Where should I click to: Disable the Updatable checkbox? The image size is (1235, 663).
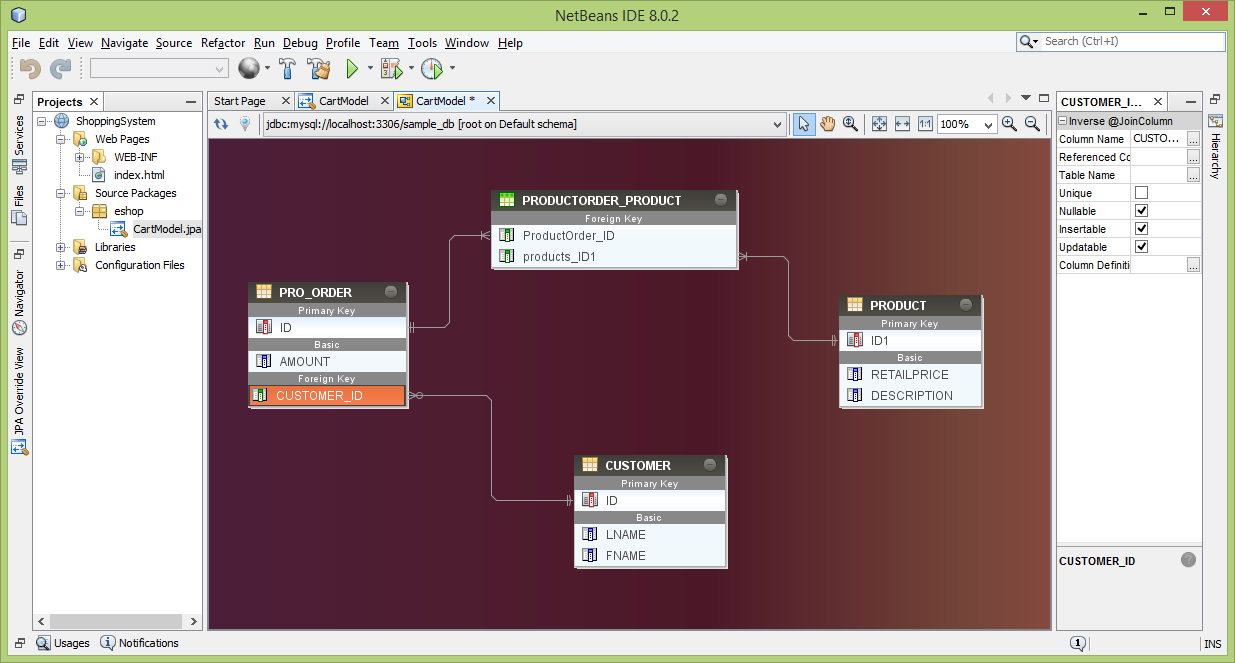1141,247
